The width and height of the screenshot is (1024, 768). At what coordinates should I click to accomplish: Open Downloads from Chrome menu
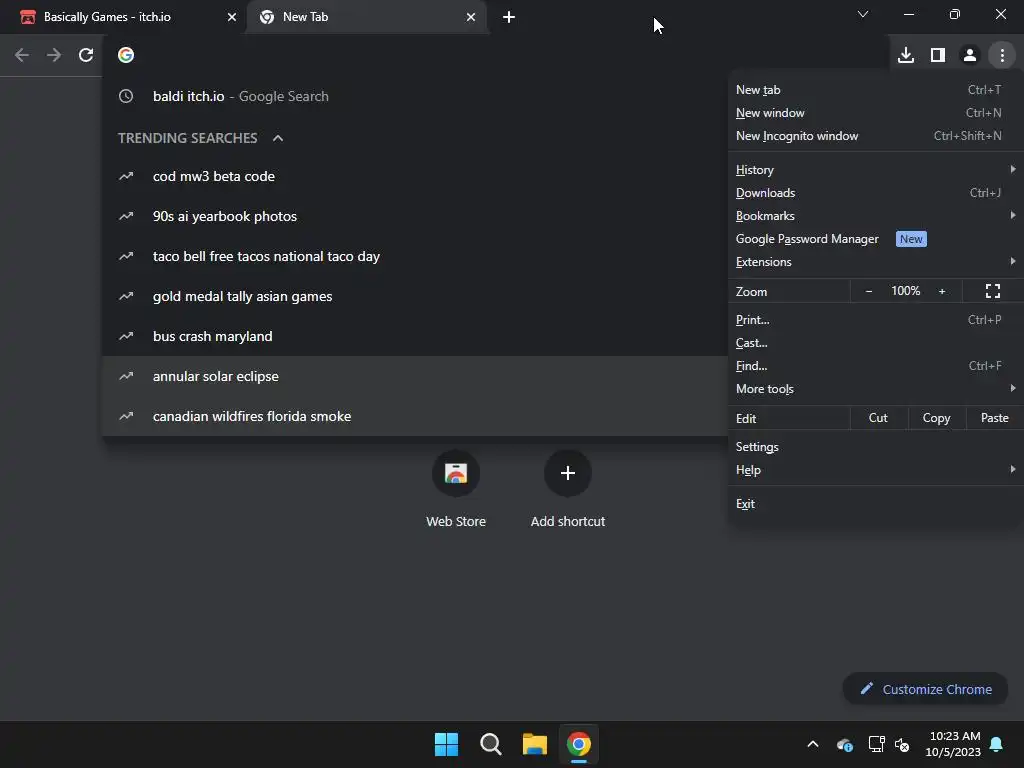point(875,193)
